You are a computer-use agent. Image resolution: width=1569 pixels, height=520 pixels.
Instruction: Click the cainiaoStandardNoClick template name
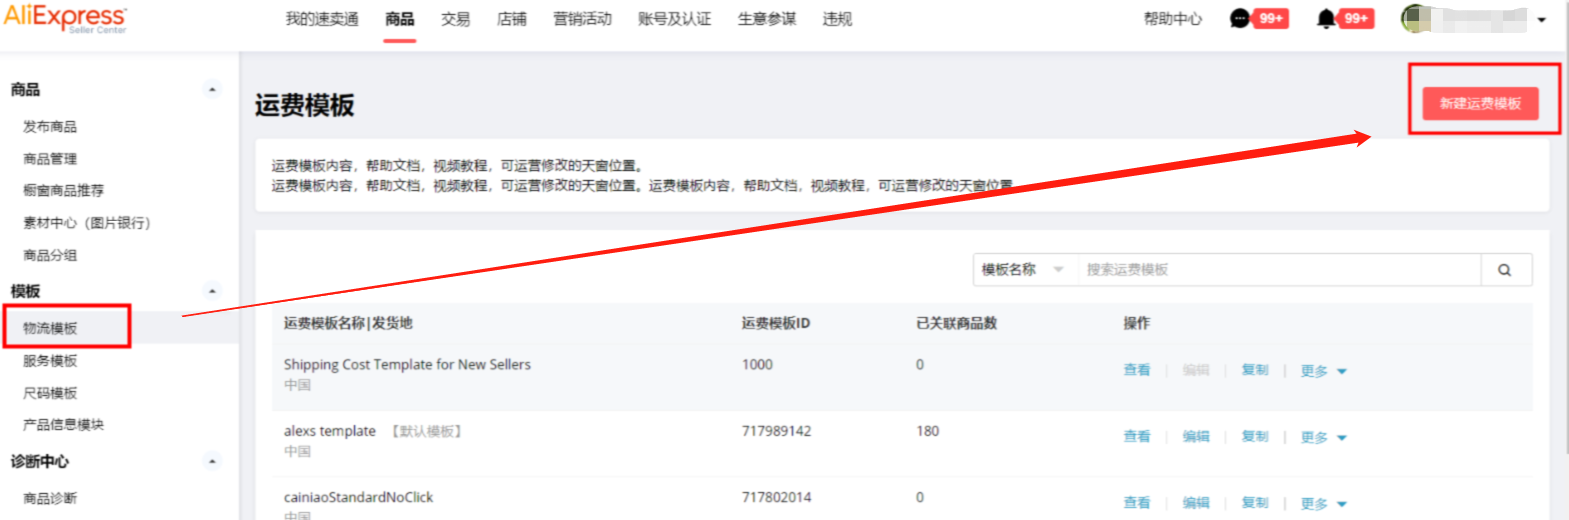358,497
